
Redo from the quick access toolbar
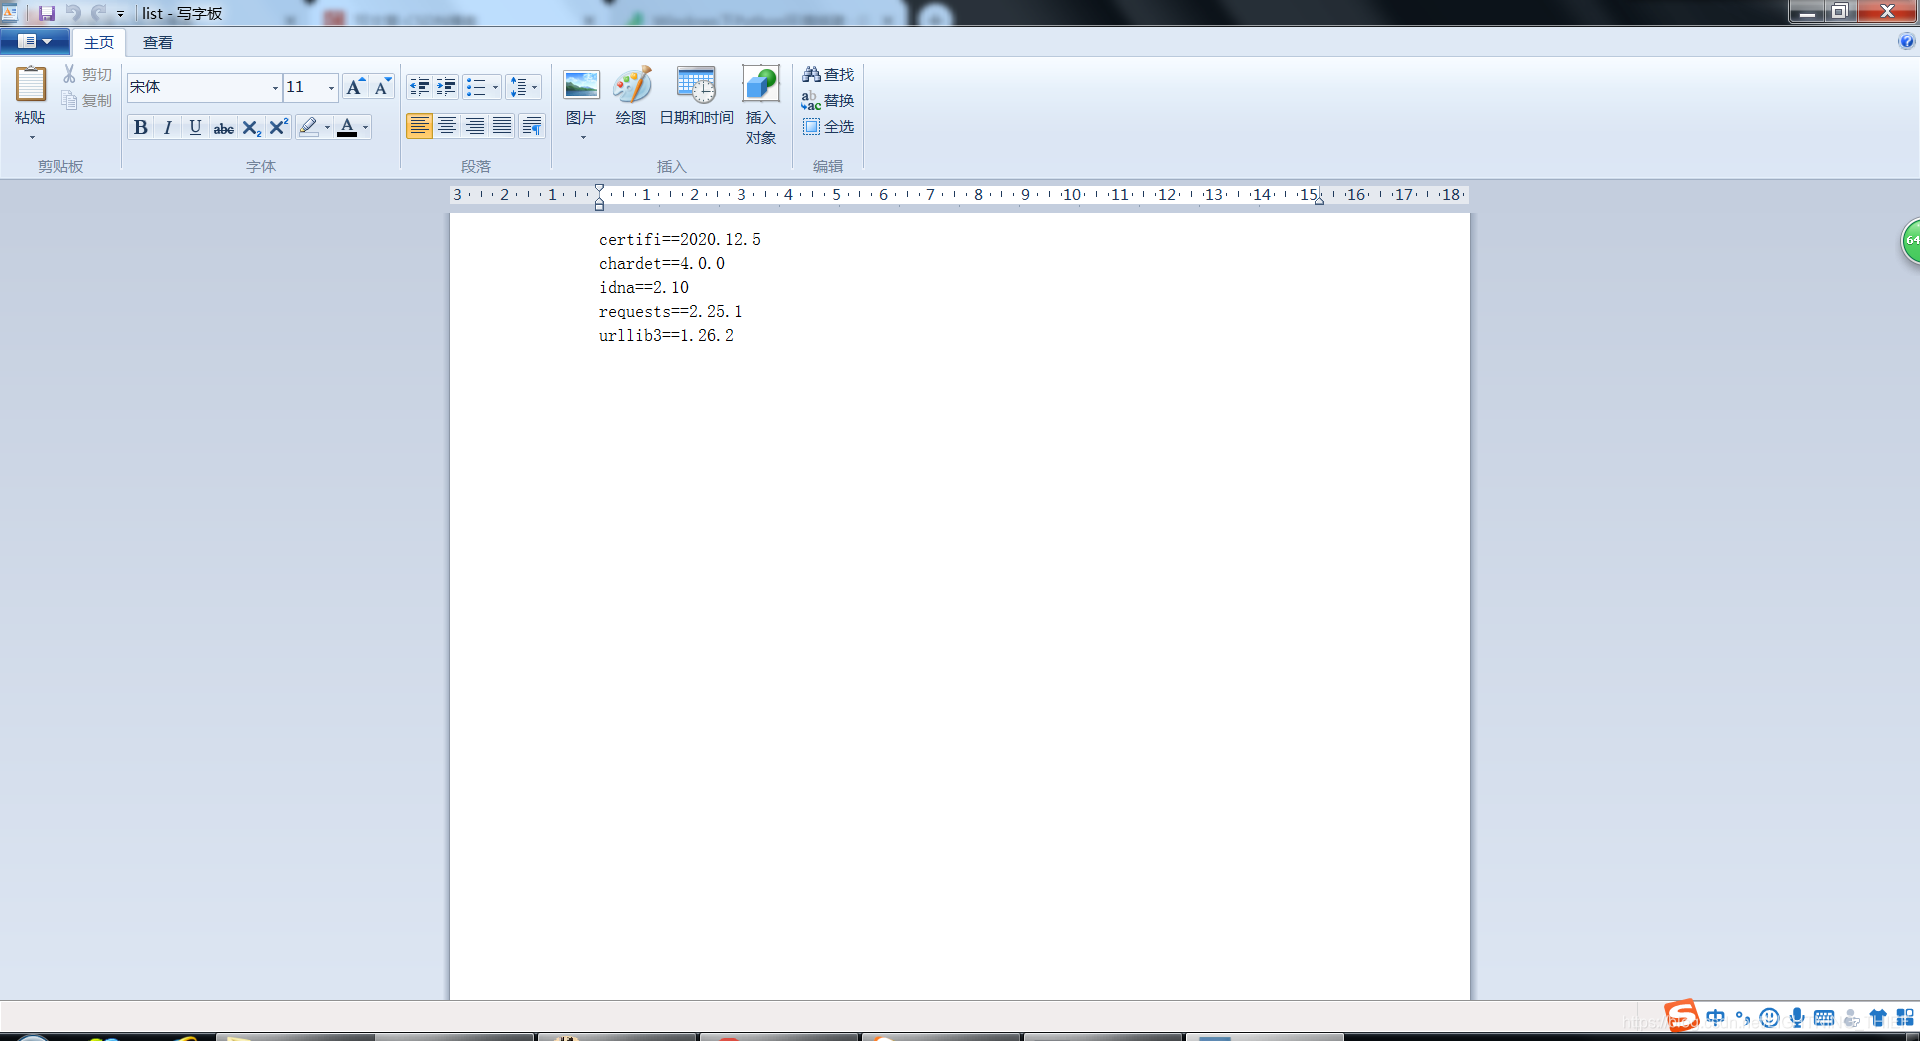[x=98, y=13]
